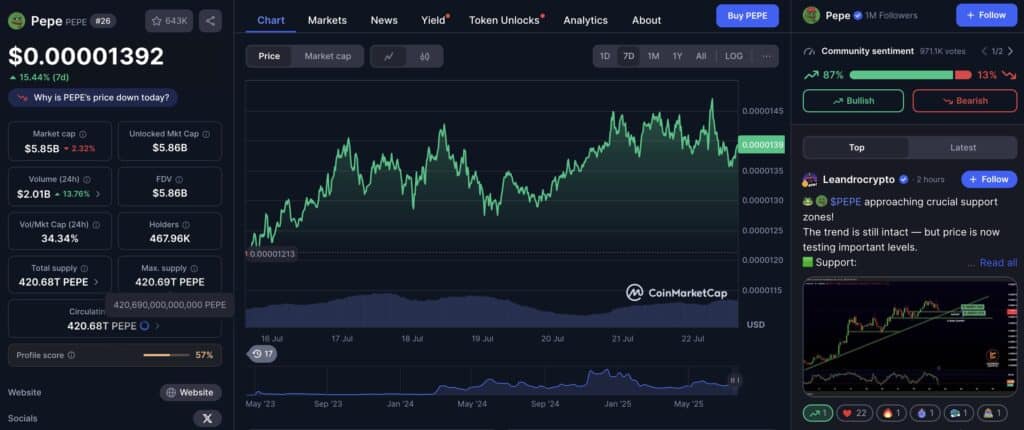The image size is (1024, 430).
Task: Open the Website link button
Action: (x=191, y=392)
